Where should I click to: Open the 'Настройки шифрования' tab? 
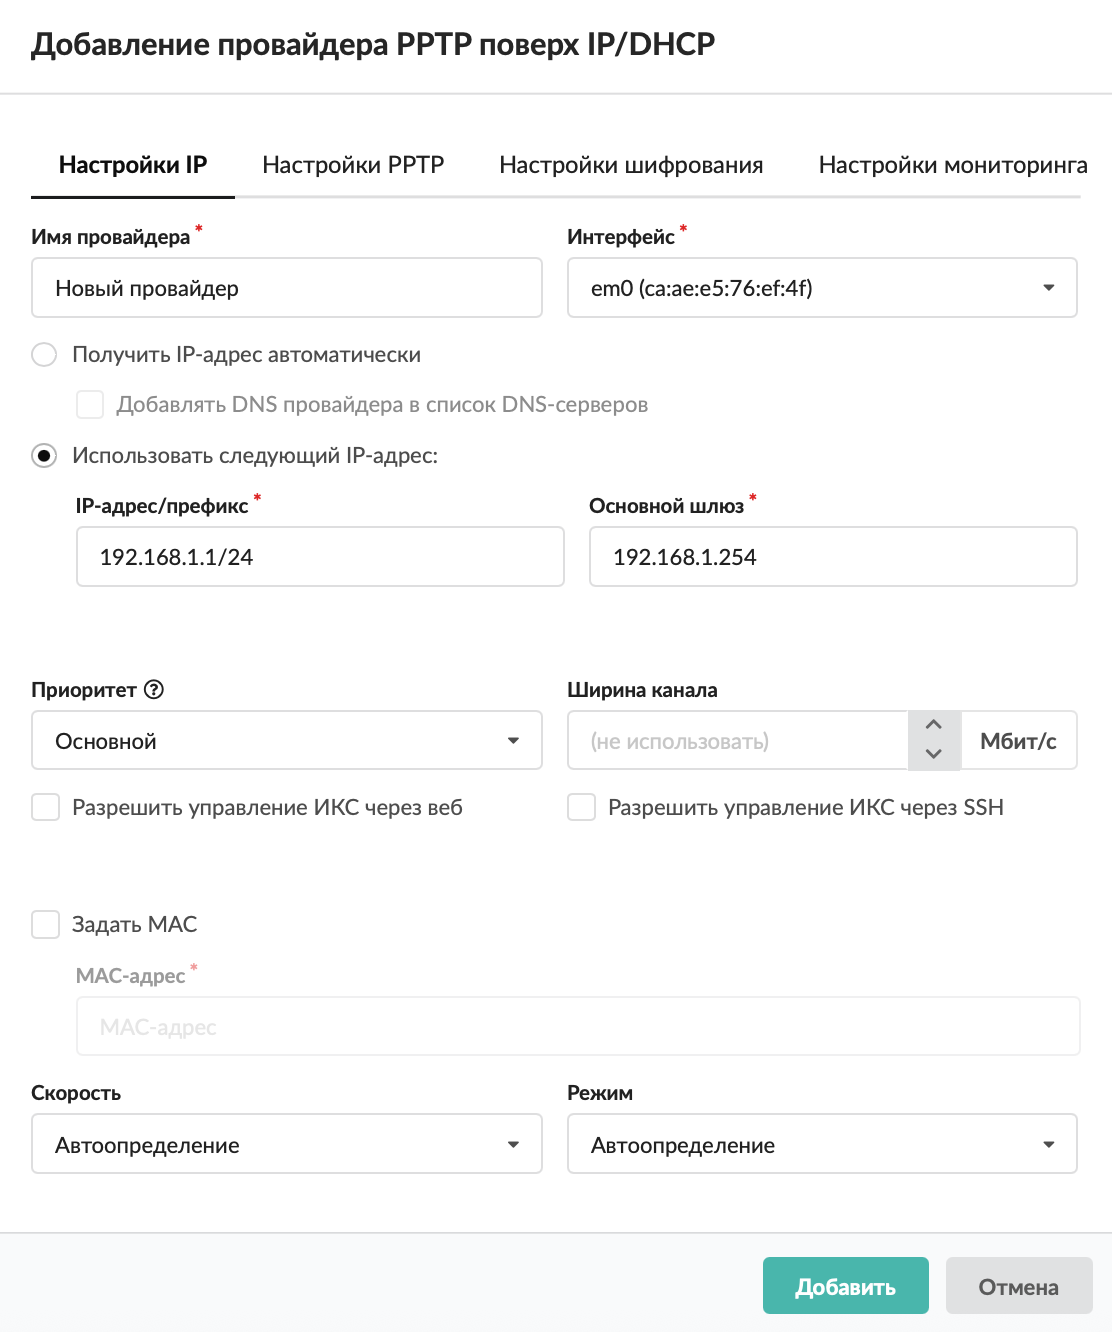point(631,165)
